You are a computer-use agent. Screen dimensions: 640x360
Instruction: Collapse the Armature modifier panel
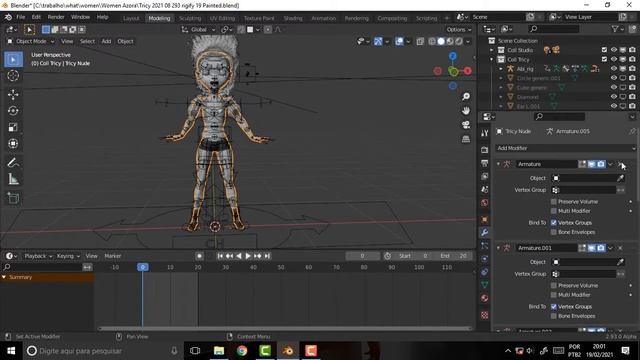point(498,164)
